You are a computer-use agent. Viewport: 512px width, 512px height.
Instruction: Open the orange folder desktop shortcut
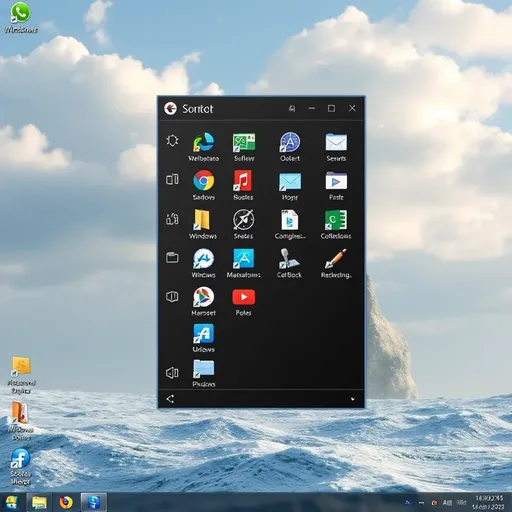click(x=20, y=413)
